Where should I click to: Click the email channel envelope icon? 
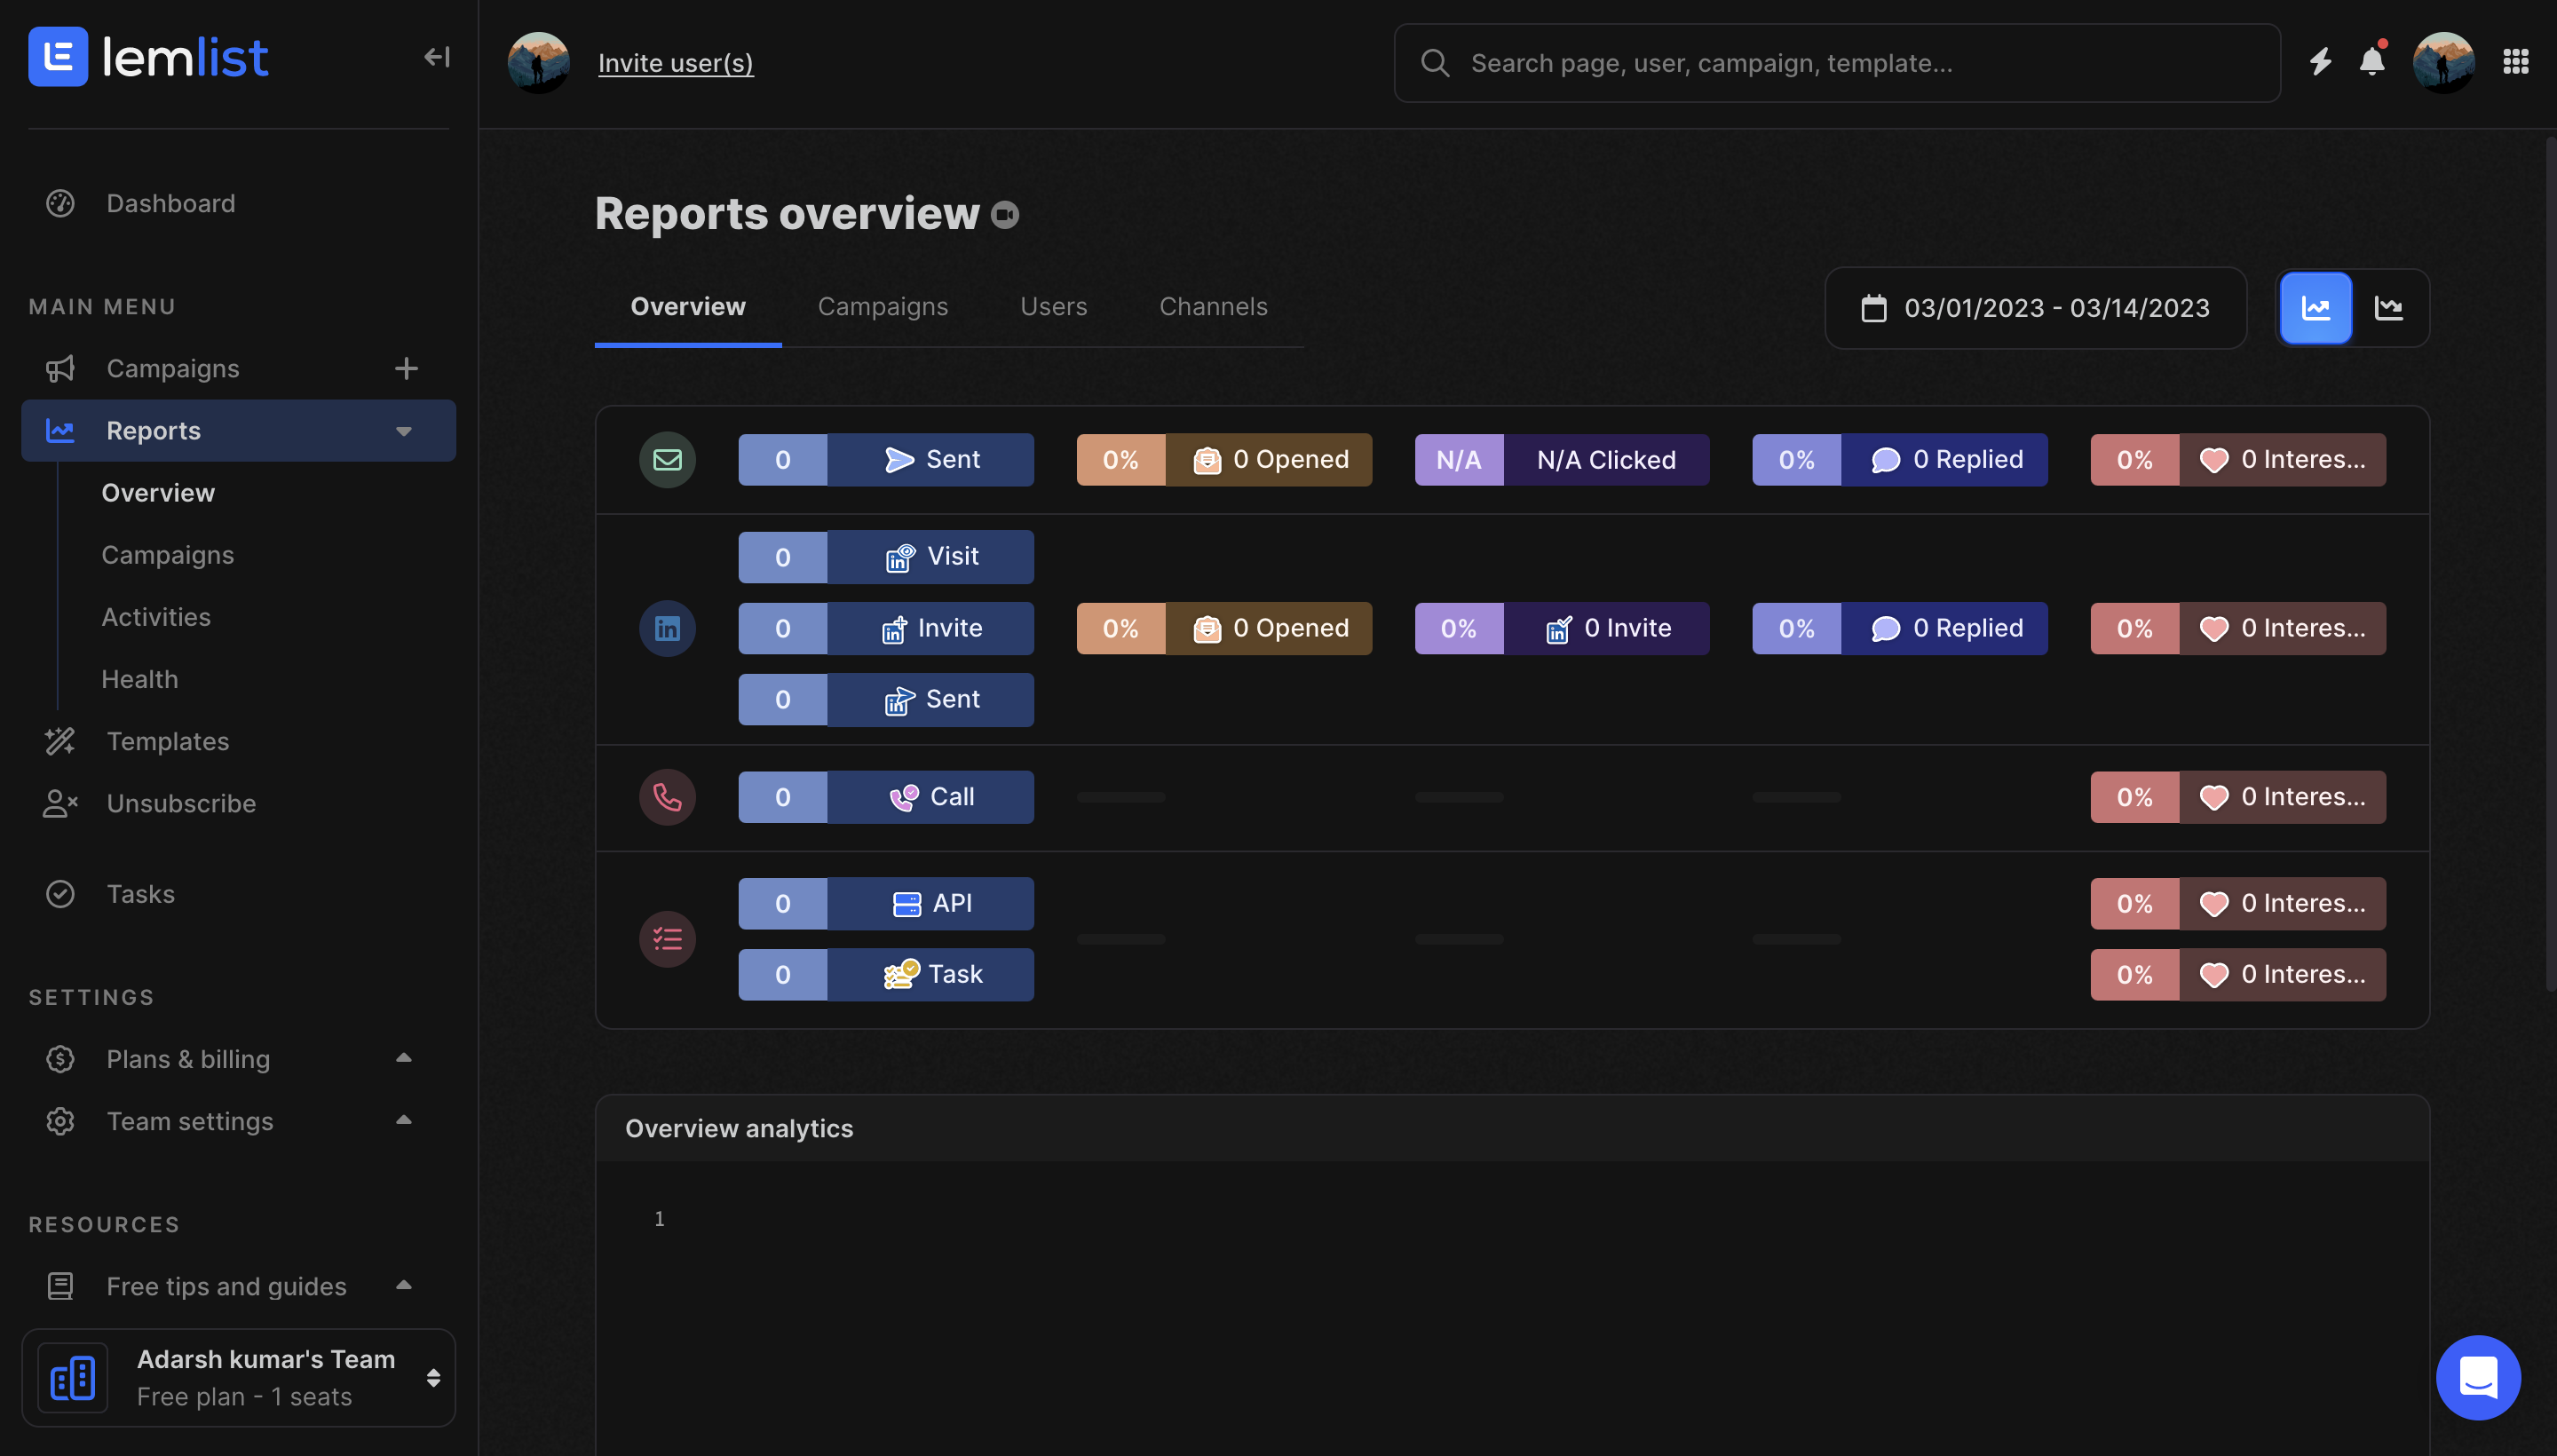tap(667, 459)
